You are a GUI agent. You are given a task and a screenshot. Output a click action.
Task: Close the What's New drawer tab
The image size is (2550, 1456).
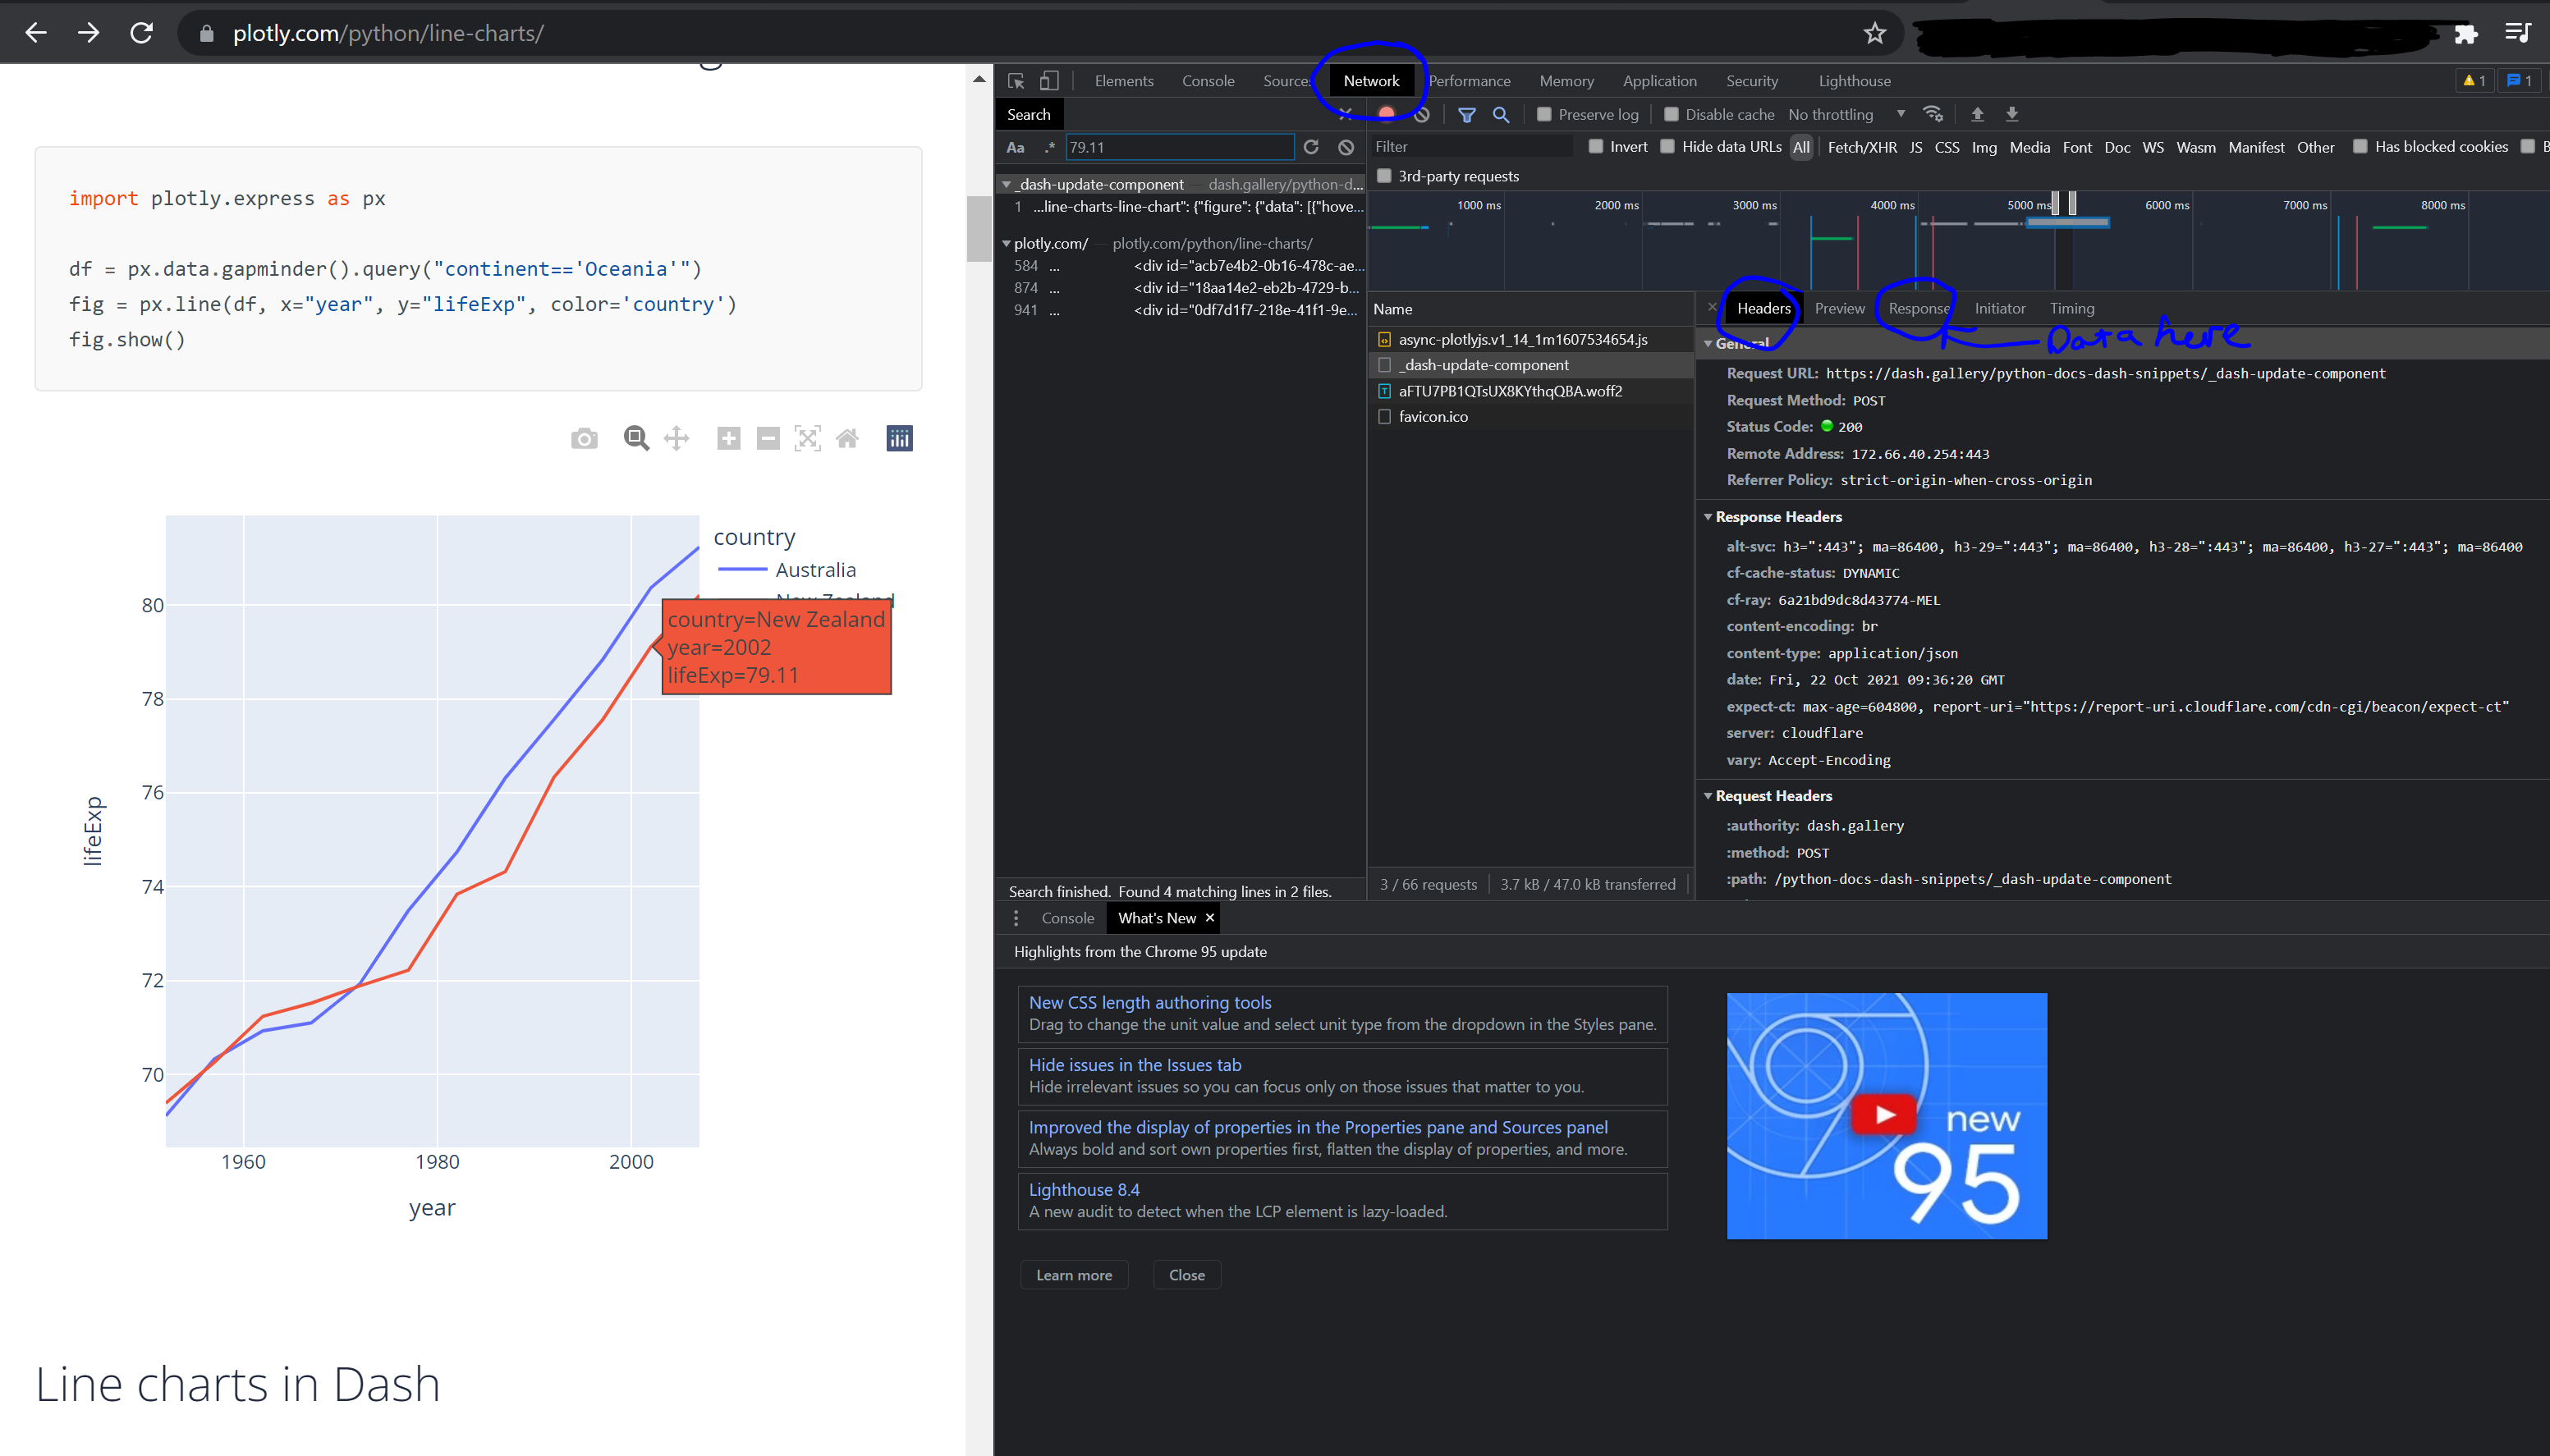tap(1209, 918)
